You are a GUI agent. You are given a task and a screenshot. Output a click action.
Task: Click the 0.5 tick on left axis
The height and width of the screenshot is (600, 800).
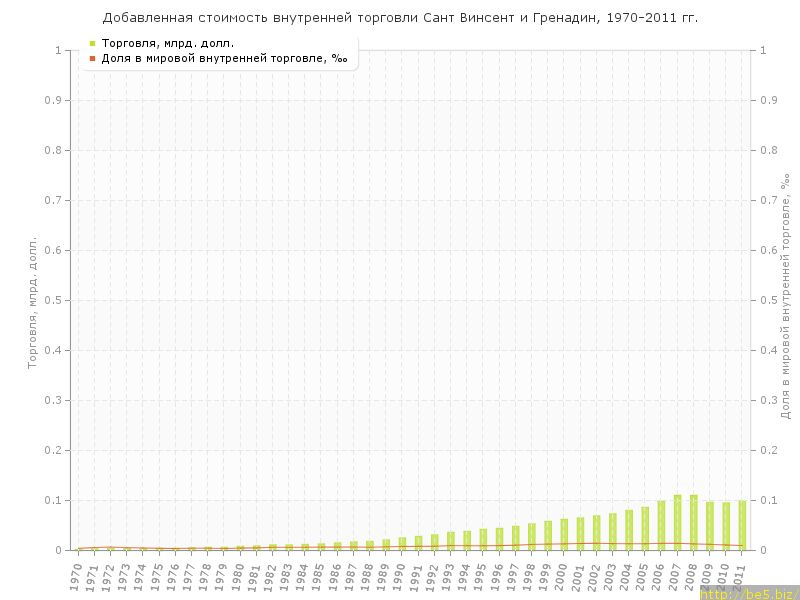[x=56, y=300]
